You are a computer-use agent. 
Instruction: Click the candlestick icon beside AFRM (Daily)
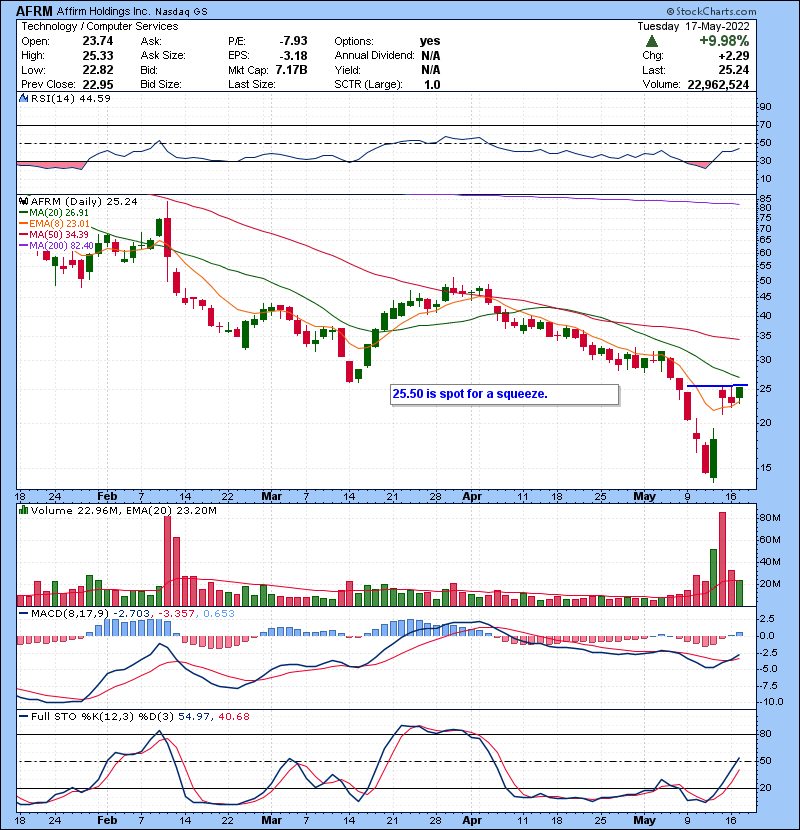[23, 201]
